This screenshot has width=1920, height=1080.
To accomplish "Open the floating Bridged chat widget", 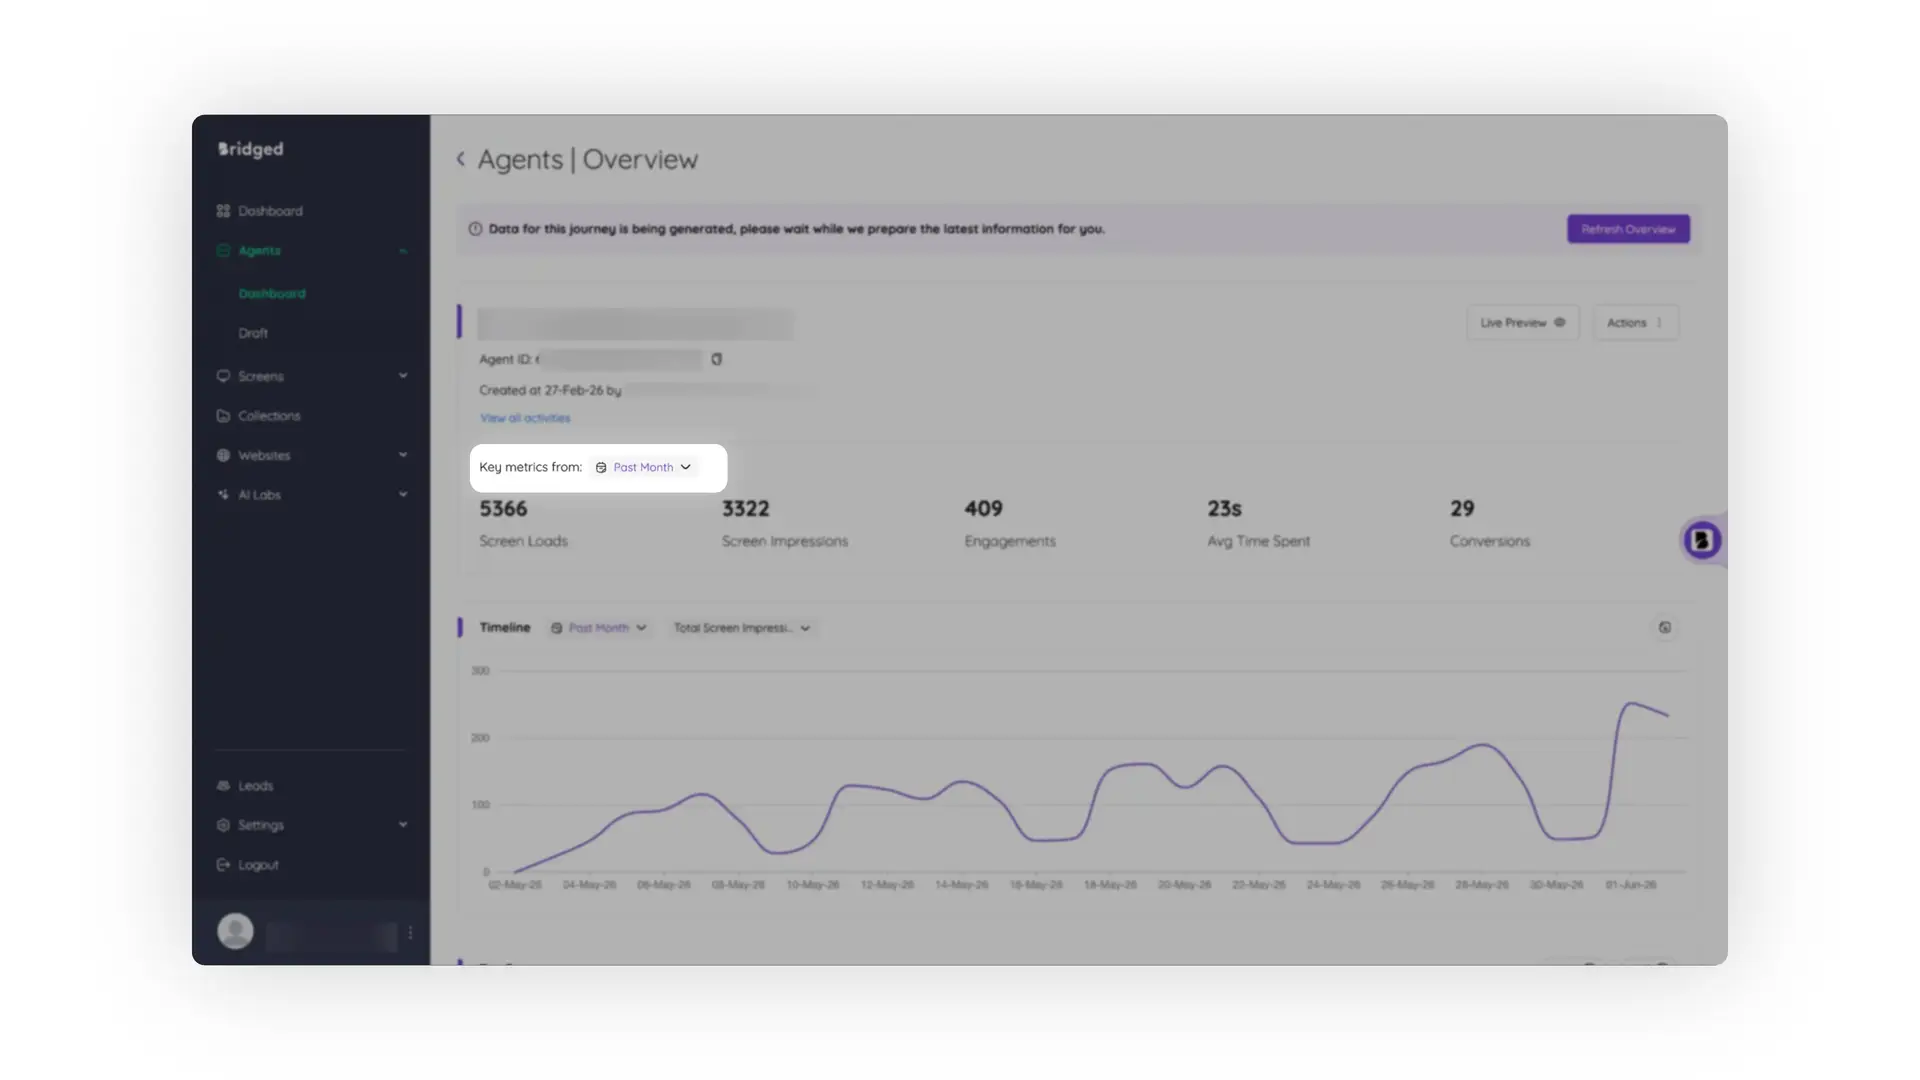I will coord(1701,540).
